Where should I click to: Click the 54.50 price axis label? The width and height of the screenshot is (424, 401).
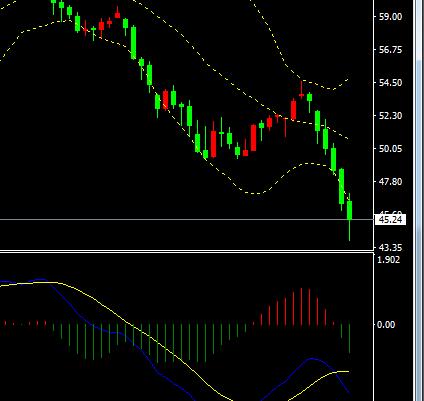pos(390,83)
